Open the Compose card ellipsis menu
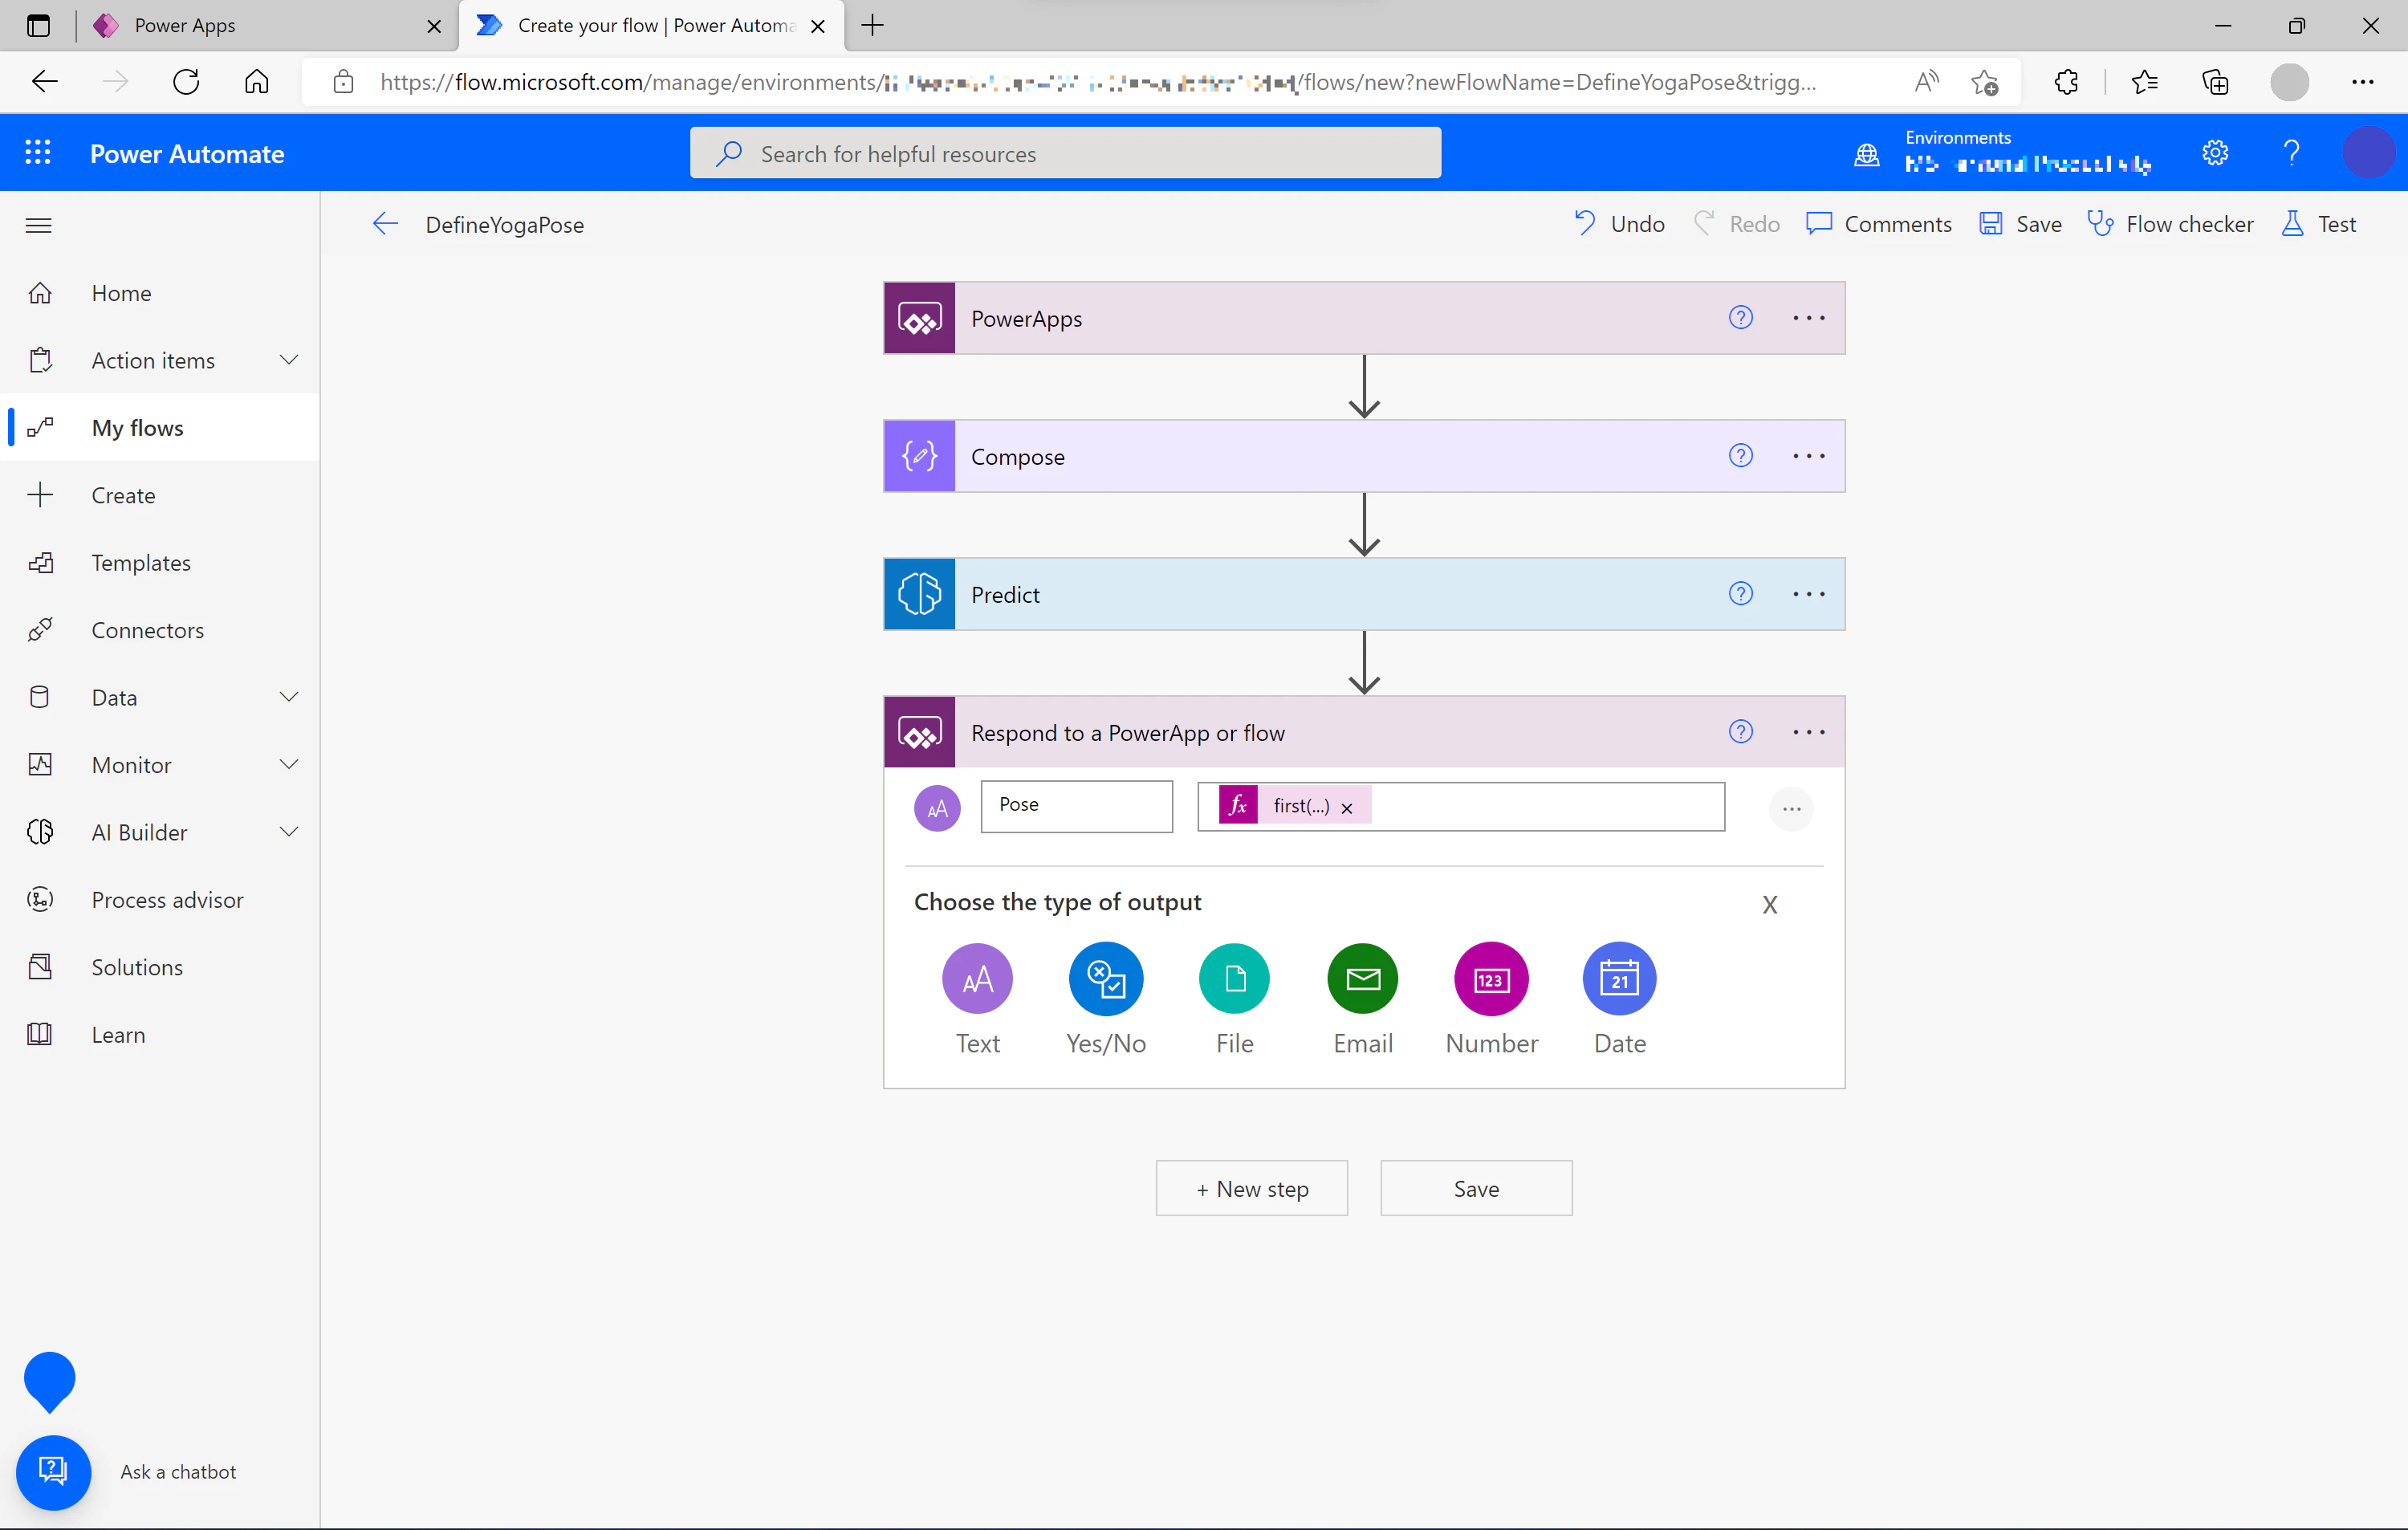2408x1530 pixels. [1808, 456]
